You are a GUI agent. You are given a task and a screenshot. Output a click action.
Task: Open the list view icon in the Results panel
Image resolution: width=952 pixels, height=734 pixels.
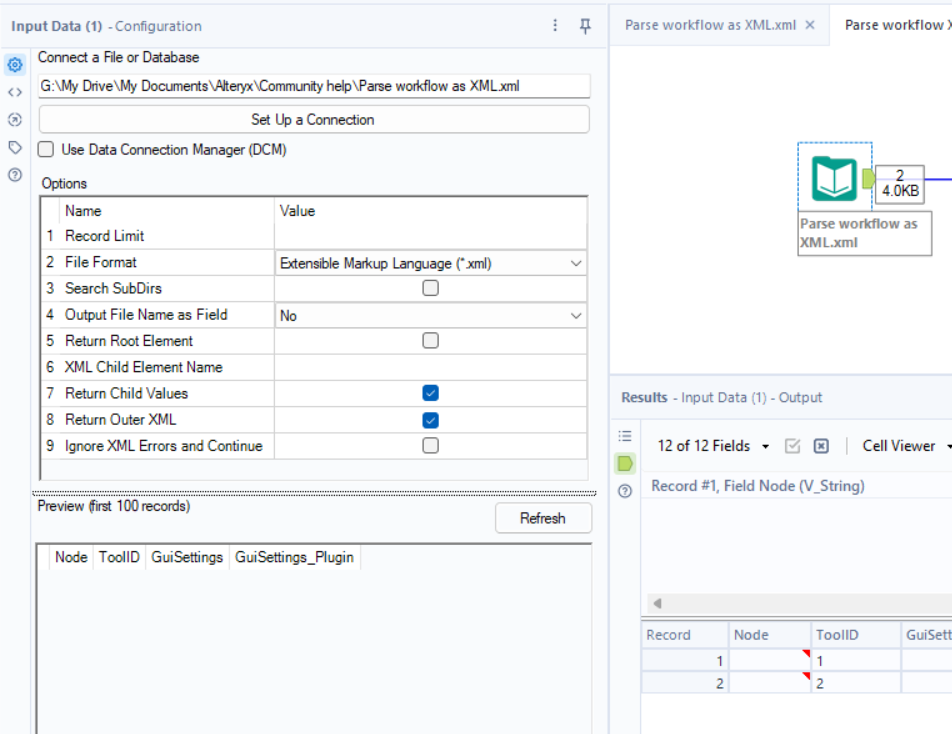tap(625, 435)
